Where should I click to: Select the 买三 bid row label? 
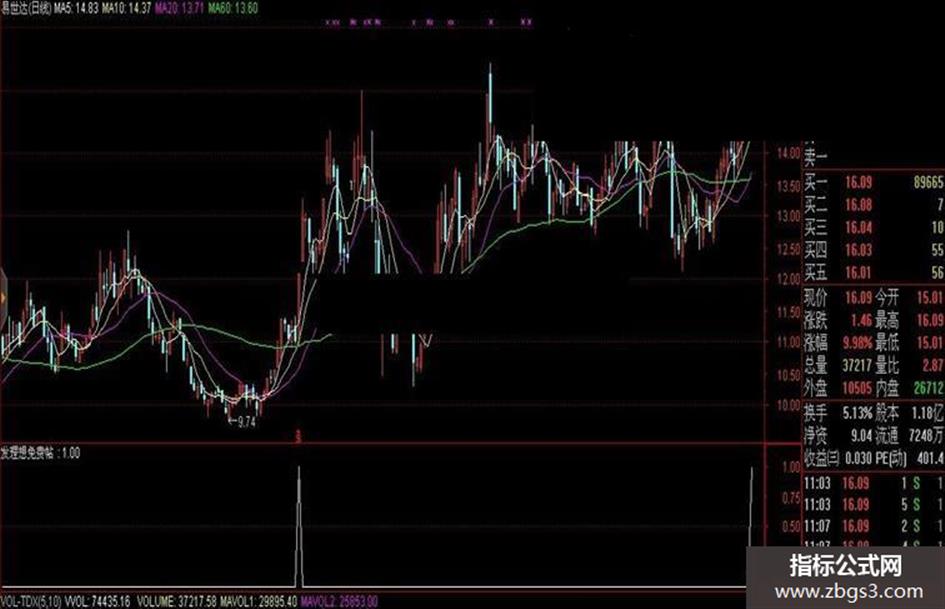816,227
